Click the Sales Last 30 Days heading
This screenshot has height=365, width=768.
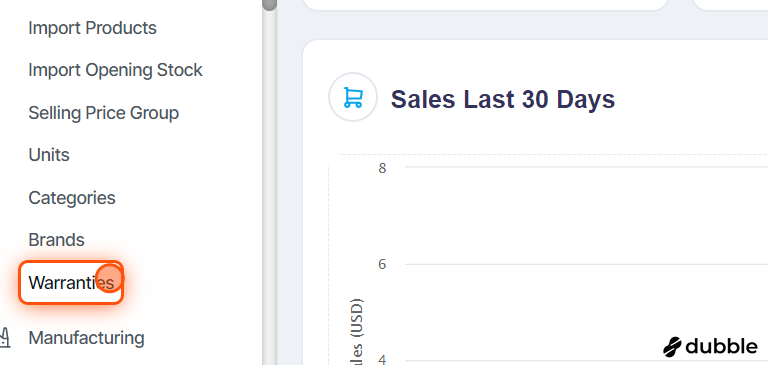click(x=503, y=99)
